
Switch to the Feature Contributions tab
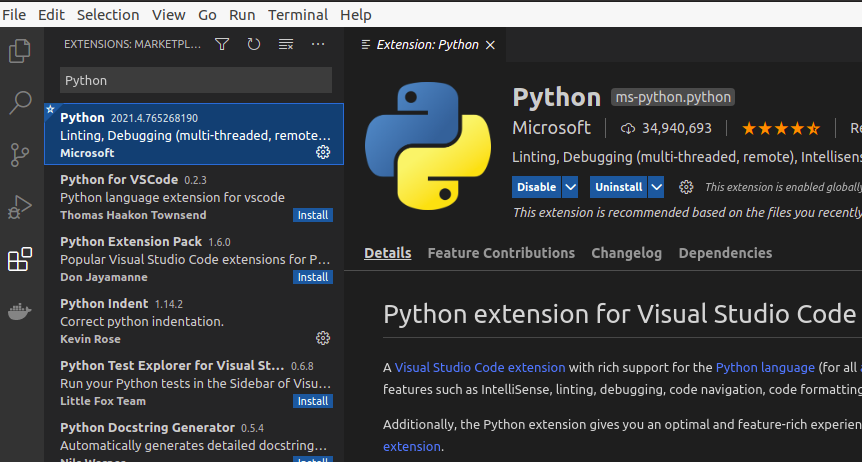click(x=501, y=253)
